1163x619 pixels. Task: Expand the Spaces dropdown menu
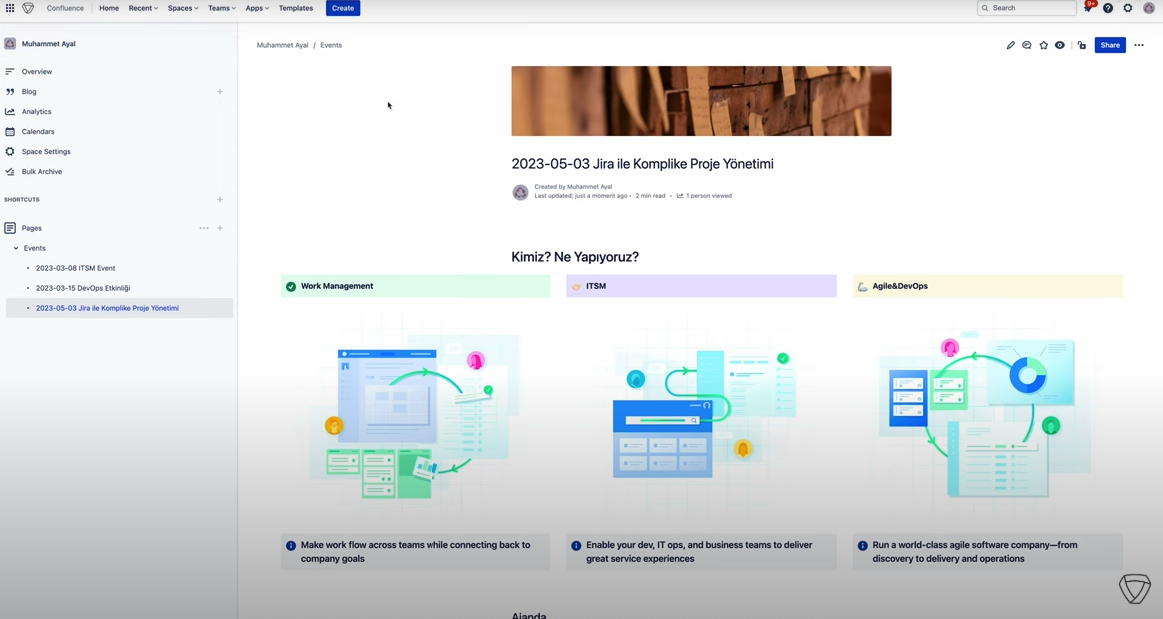point(183,8)
